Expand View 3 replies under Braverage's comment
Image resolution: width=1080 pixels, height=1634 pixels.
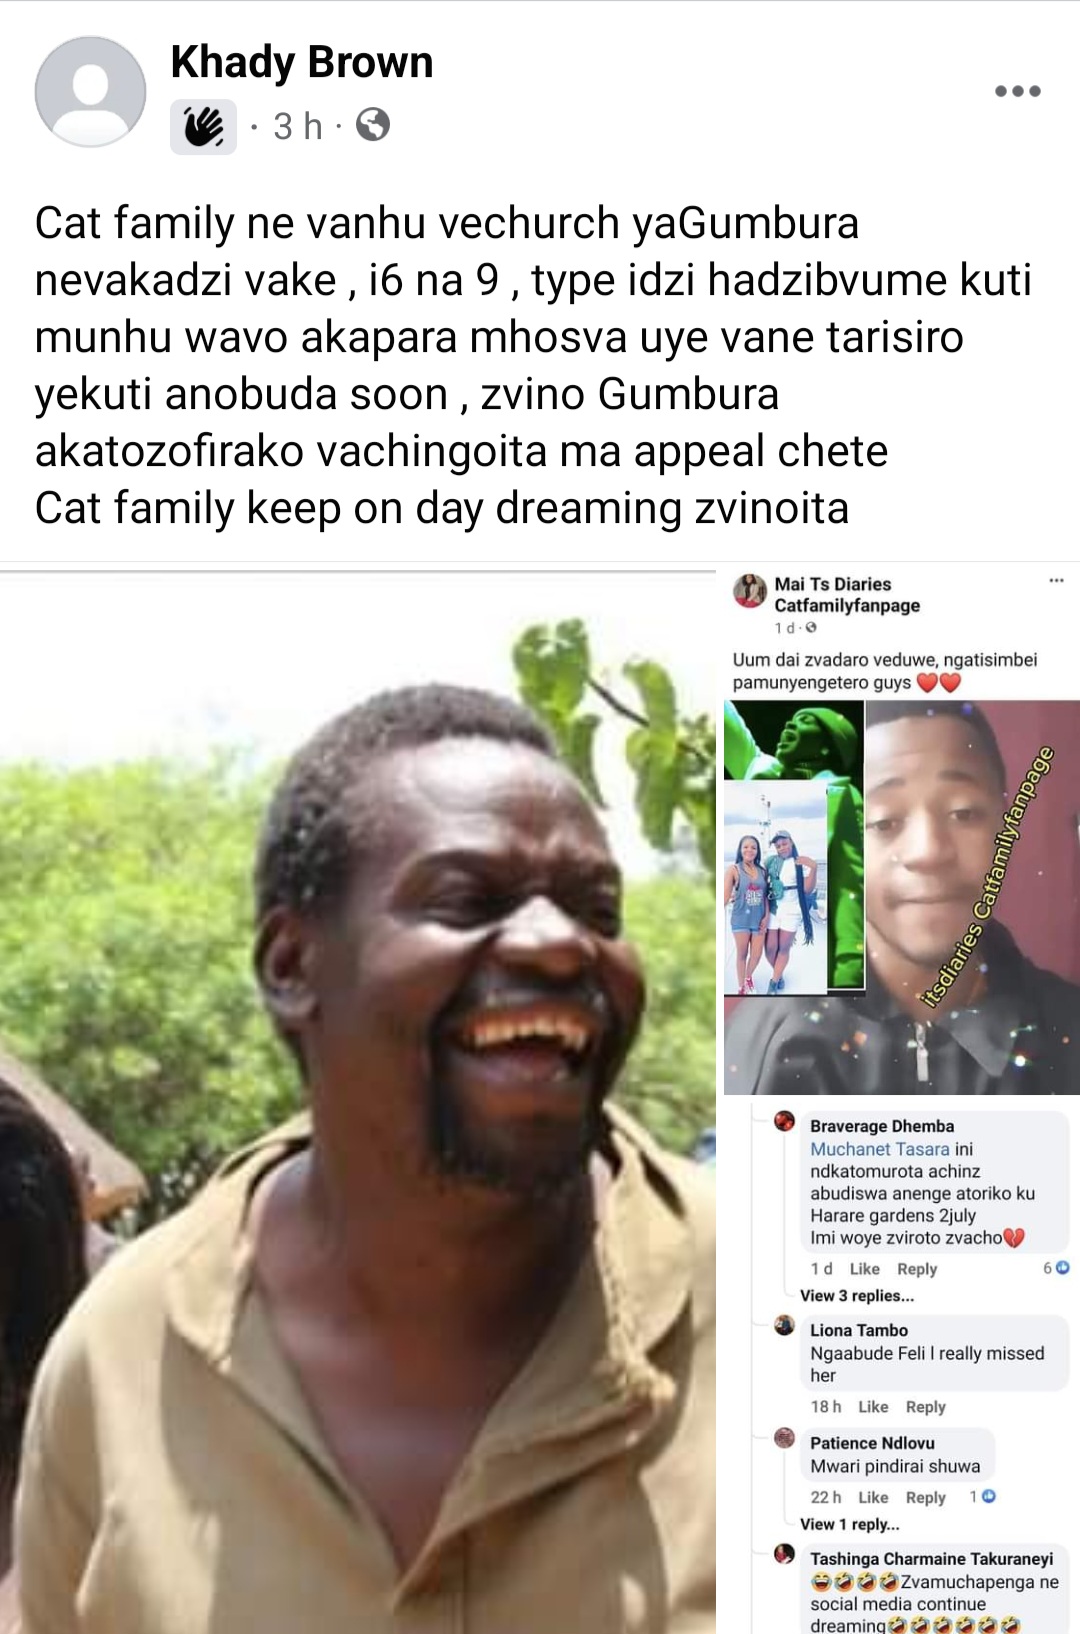[x=857, y=1295]
